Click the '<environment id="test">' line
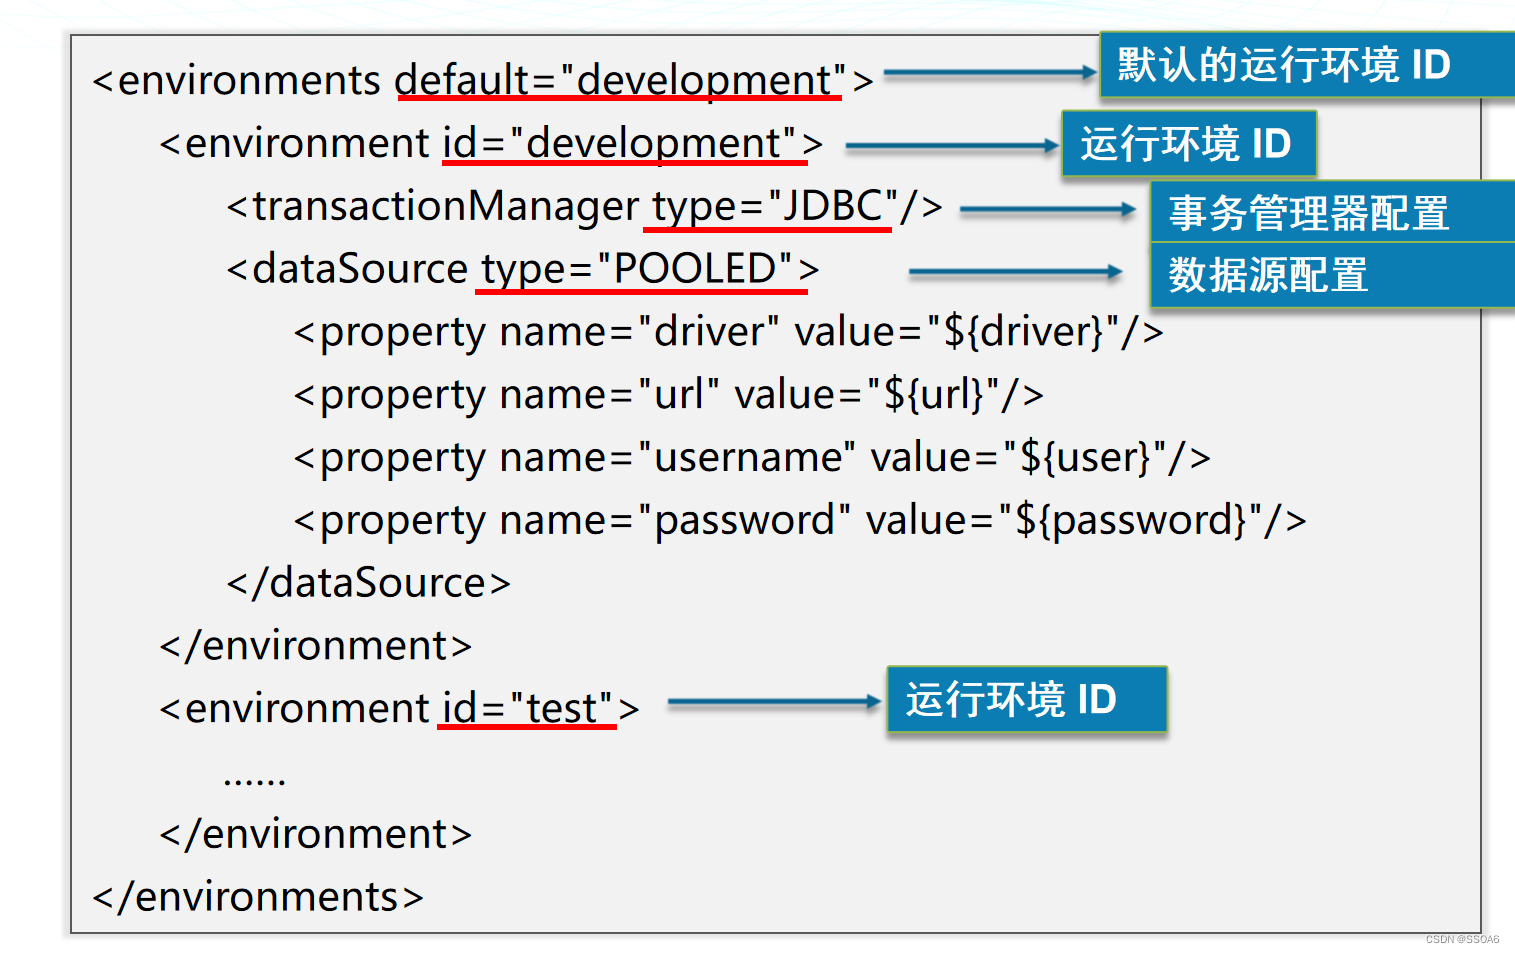Viewport: 1515px width, 953px height. [399, 708]
